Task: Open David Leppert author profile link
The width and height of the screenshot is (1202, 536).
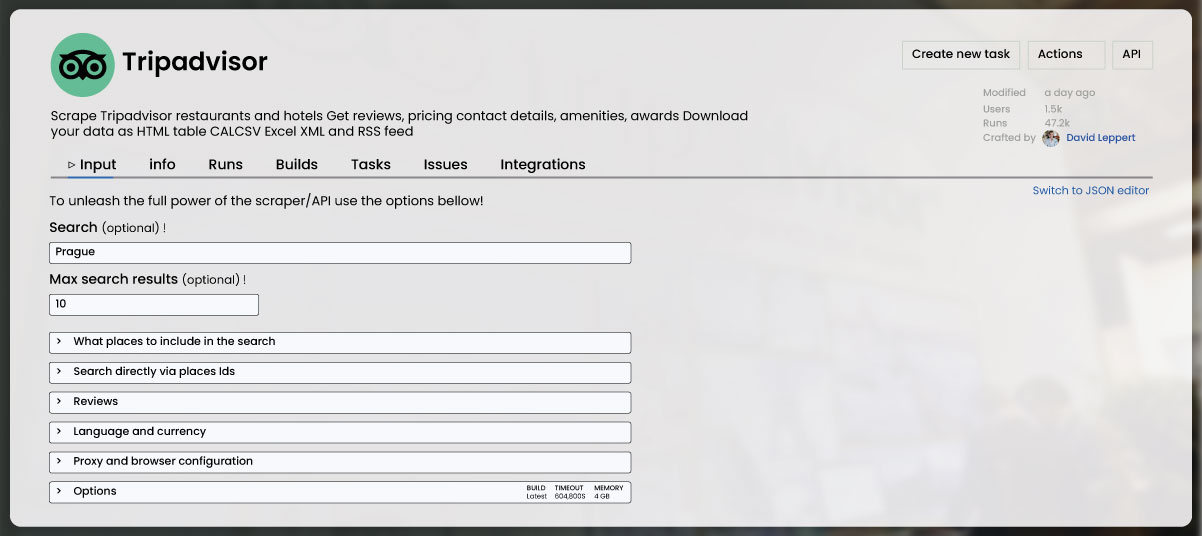Action: [x=1101, y=138]
